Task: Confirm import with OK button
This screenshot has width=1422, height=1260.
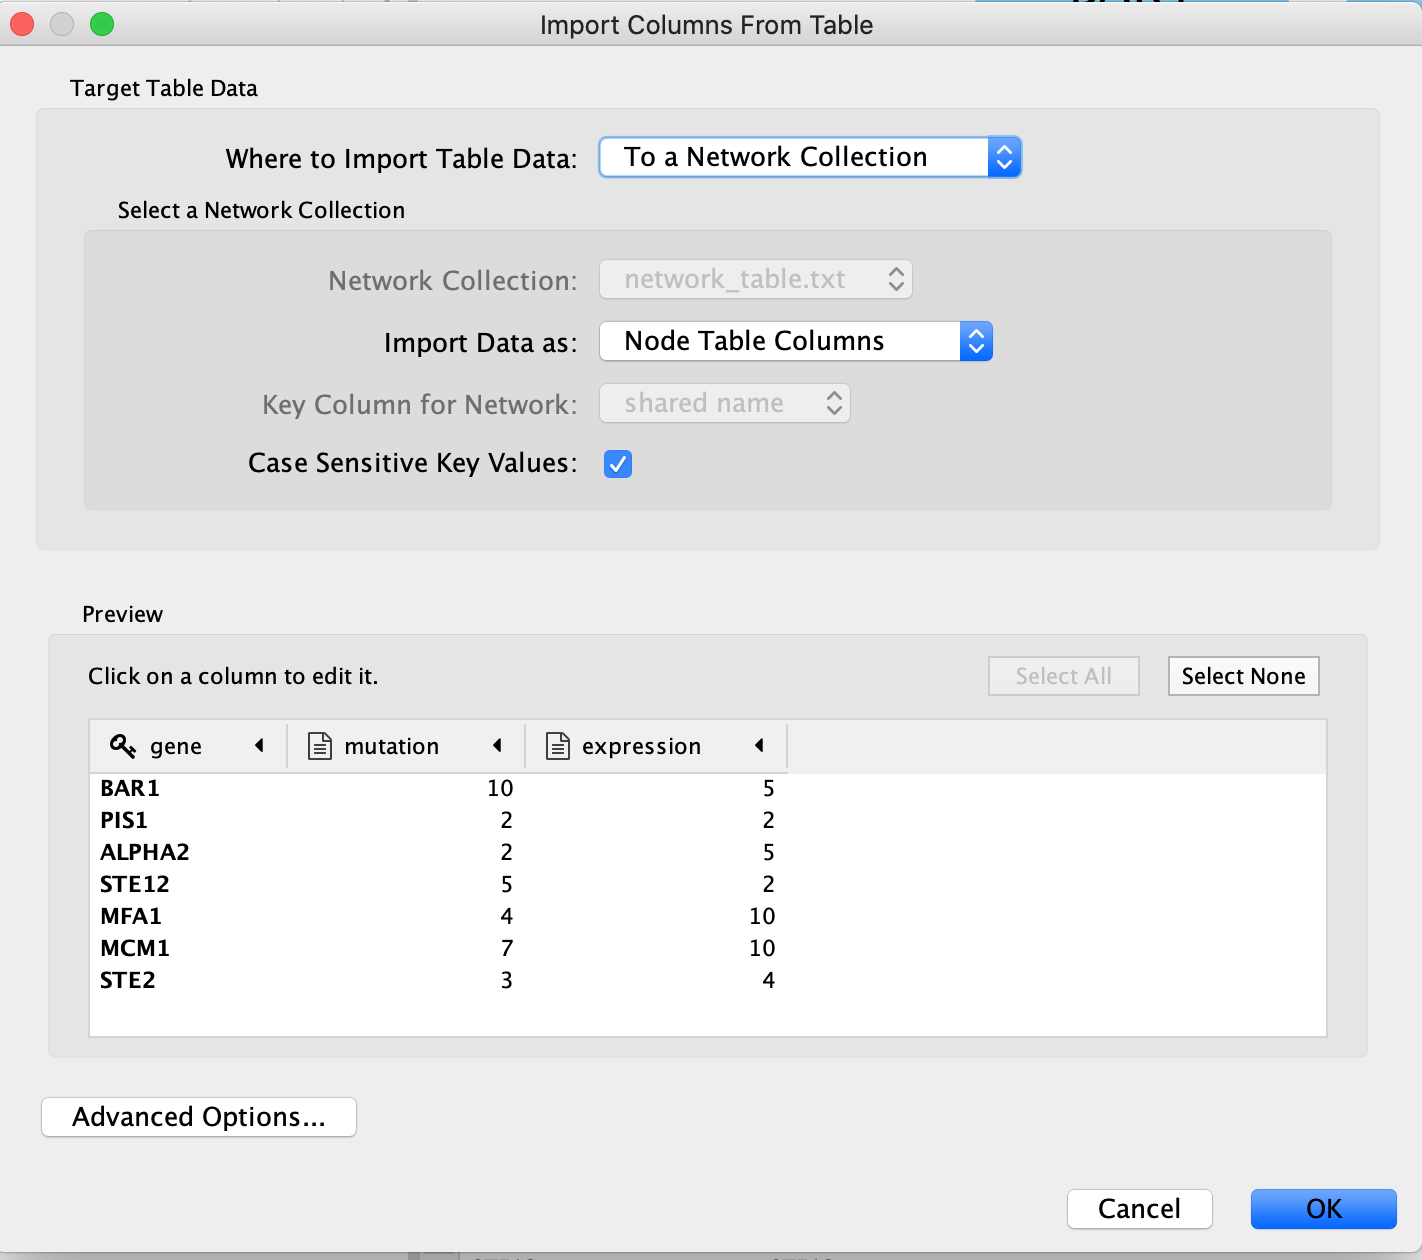Action: 1323,1209
